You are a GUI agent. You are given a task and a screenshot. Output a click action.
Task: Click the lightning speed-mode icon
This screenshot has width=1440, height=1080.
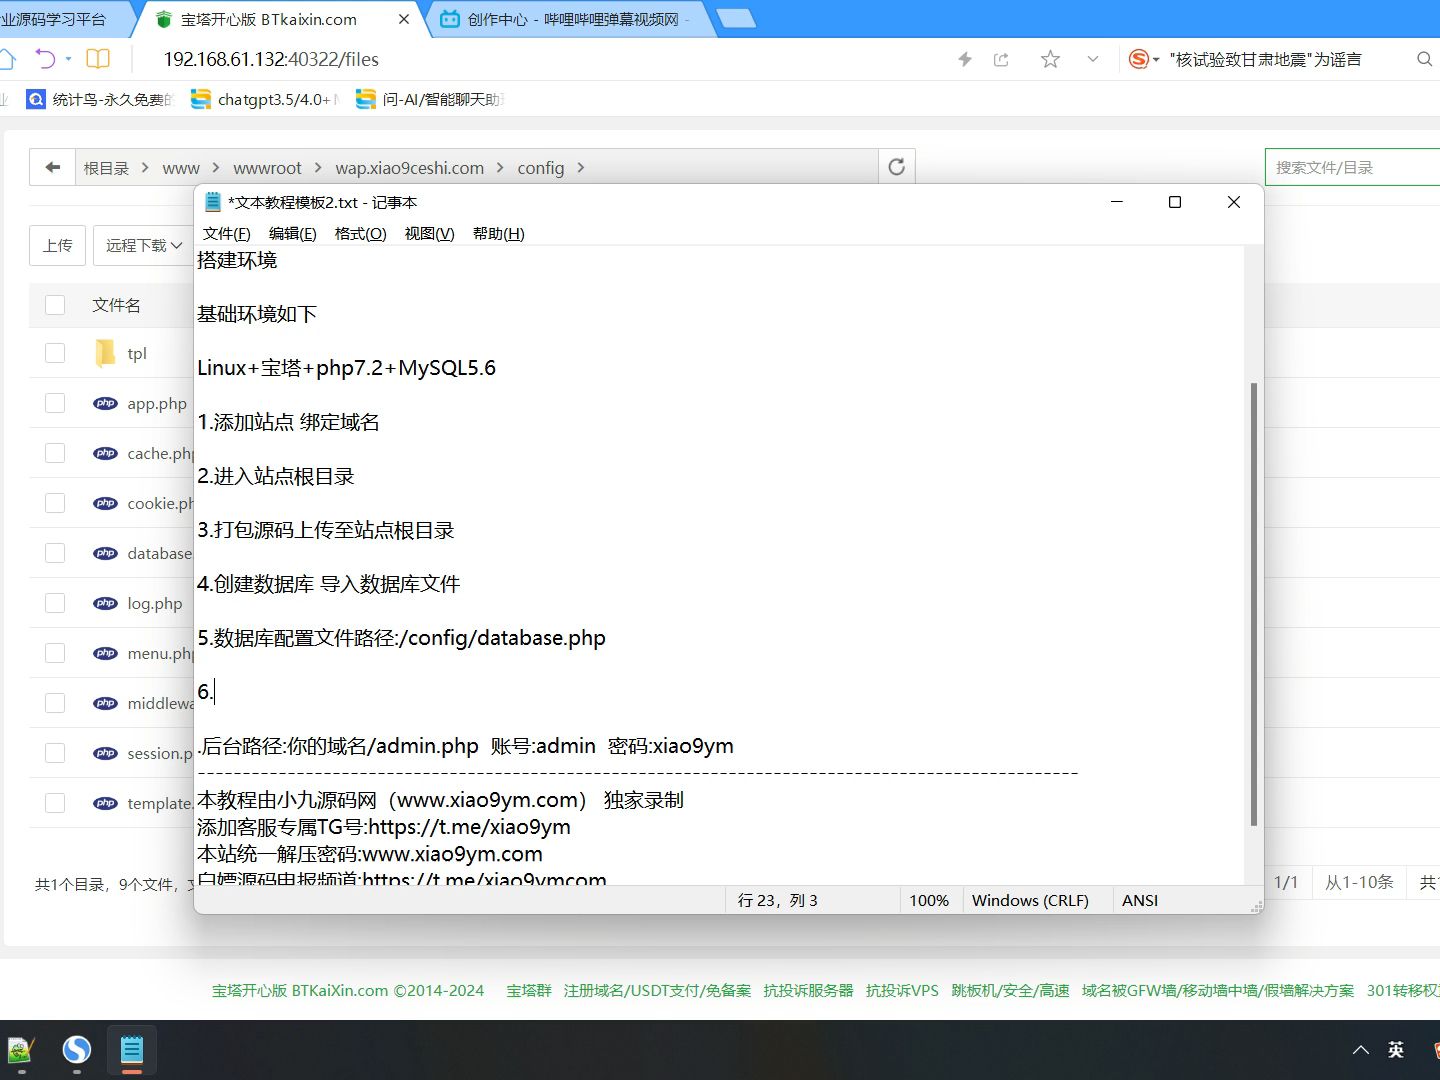click(x=965, y=60)
